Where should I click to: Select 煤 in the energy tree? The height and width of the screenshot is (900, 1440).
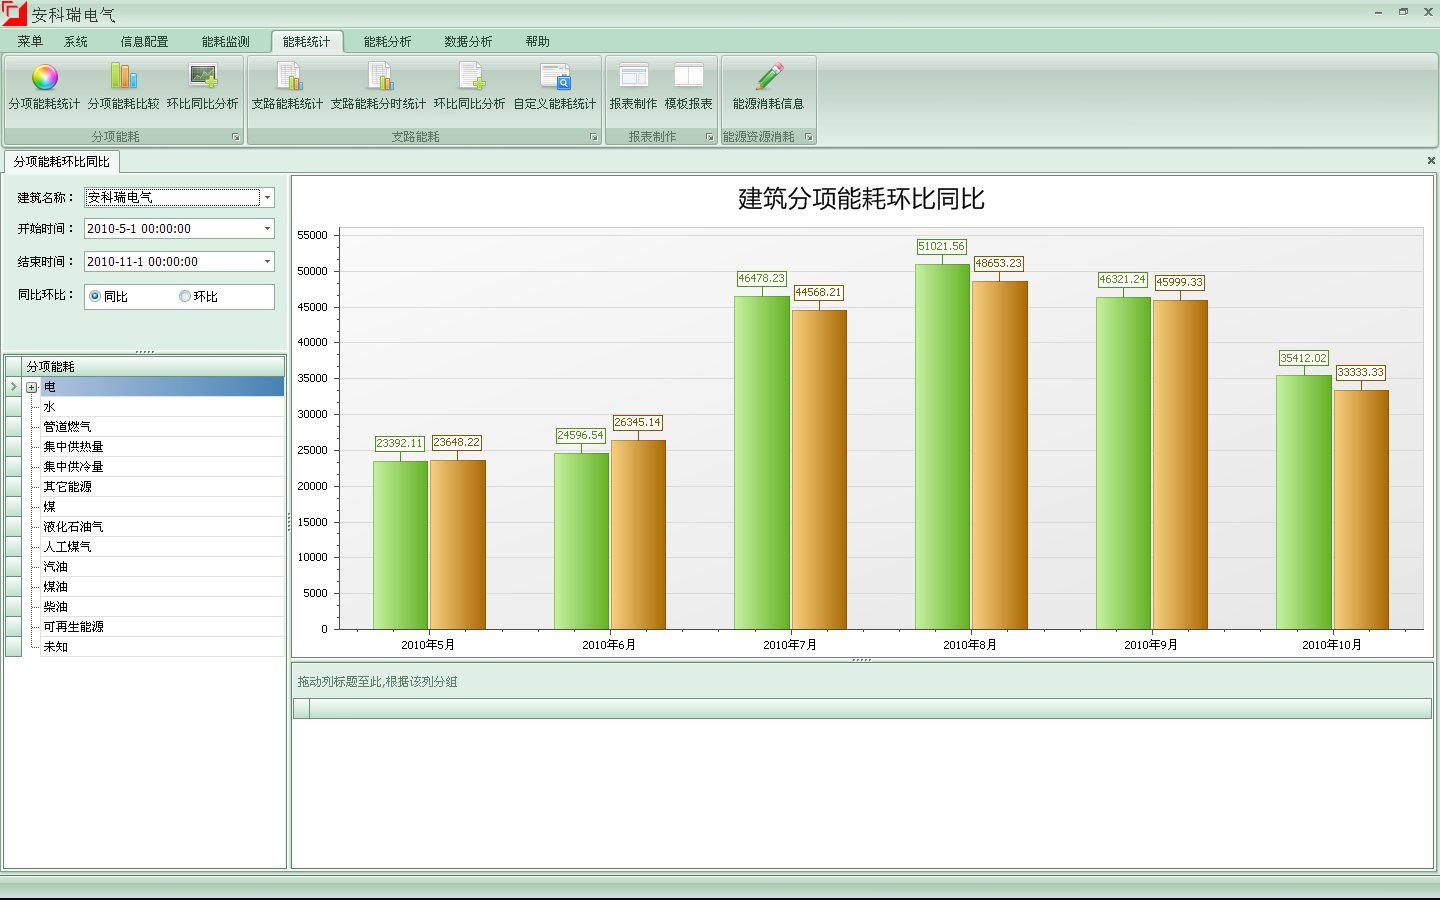[x=49, y=507]
